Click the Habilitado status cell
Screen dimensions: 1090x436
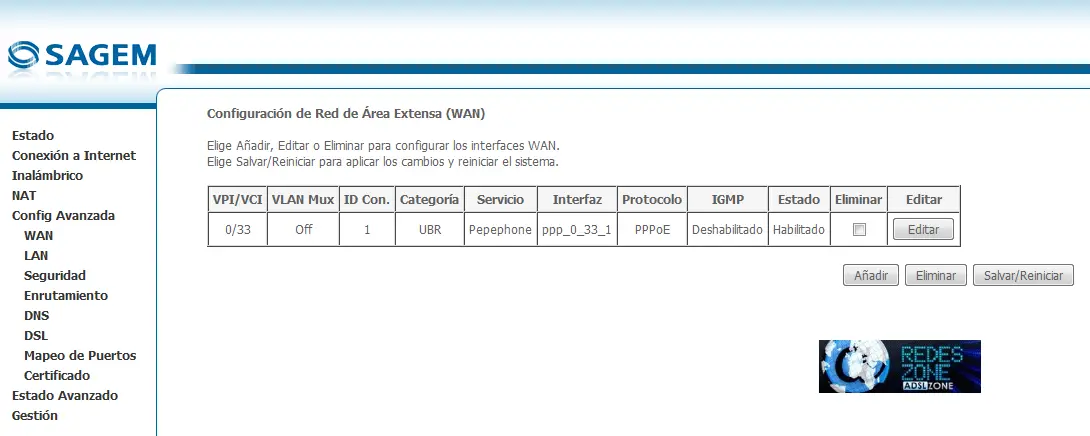[x=799, y=229]
